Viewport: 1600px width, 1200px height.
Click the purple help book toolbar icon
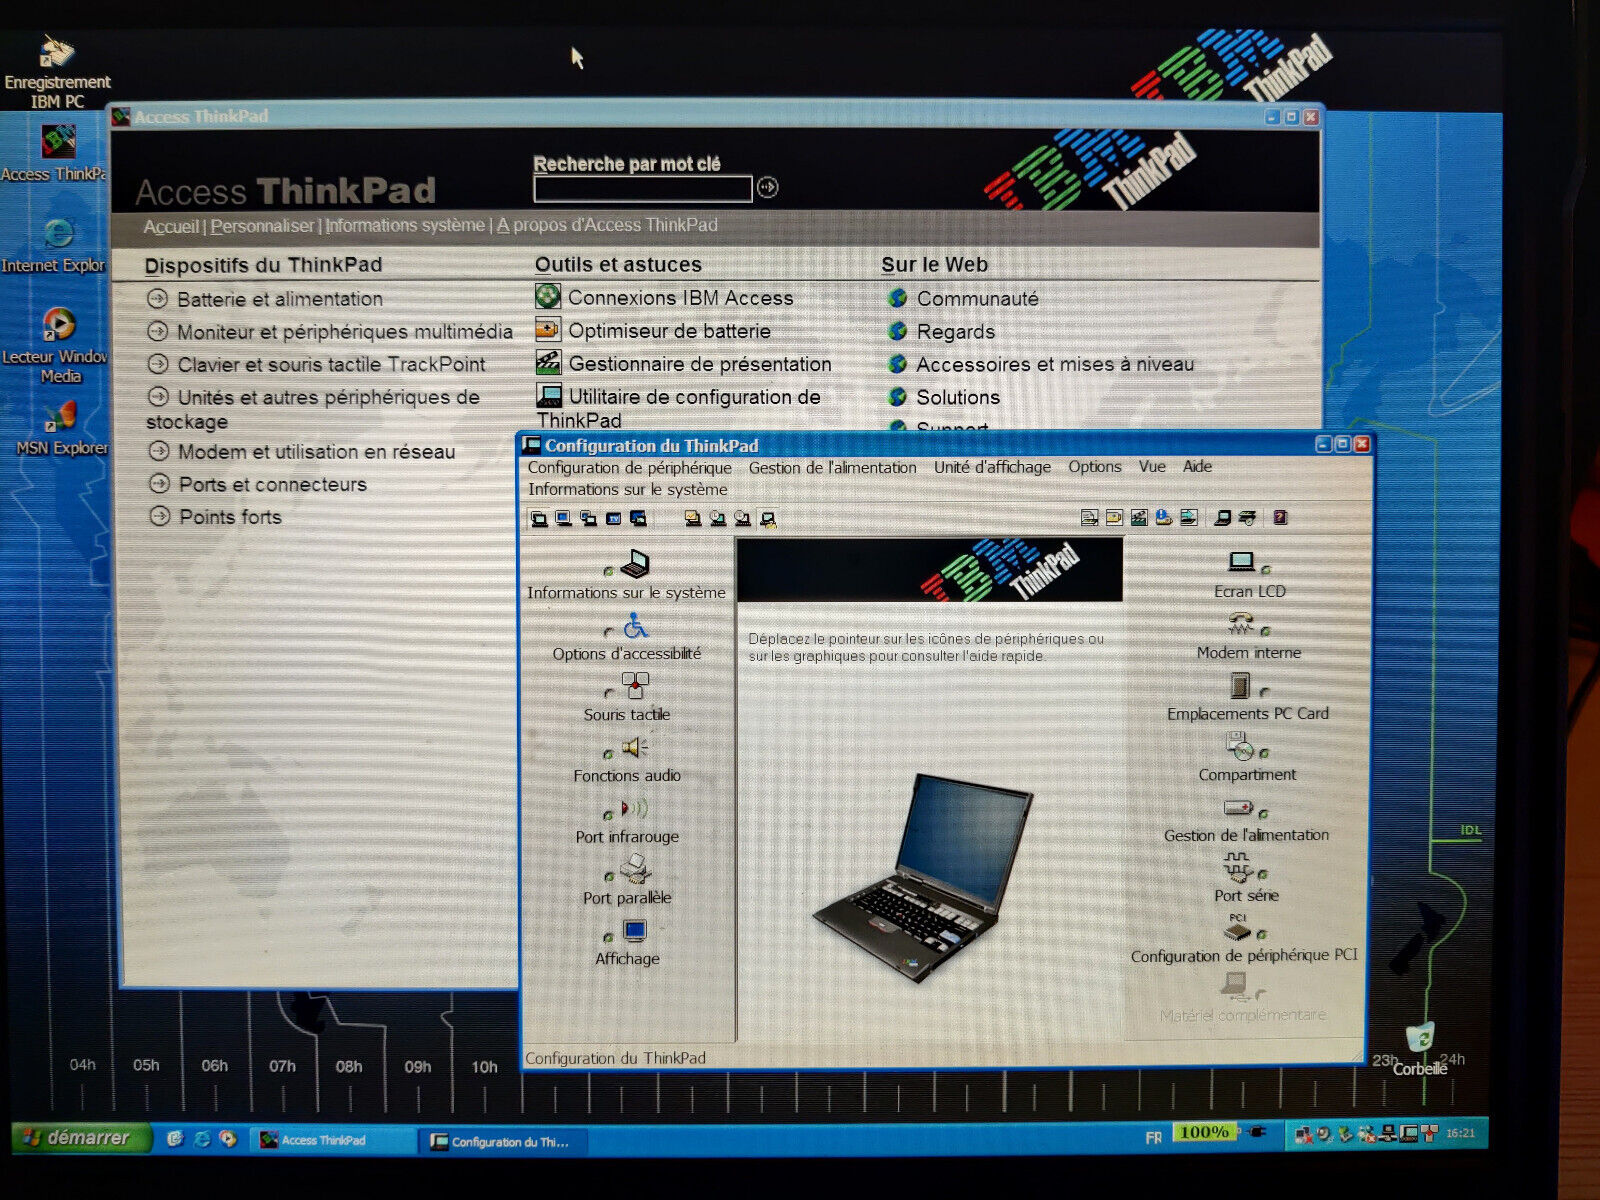(x=1280, y=517)
